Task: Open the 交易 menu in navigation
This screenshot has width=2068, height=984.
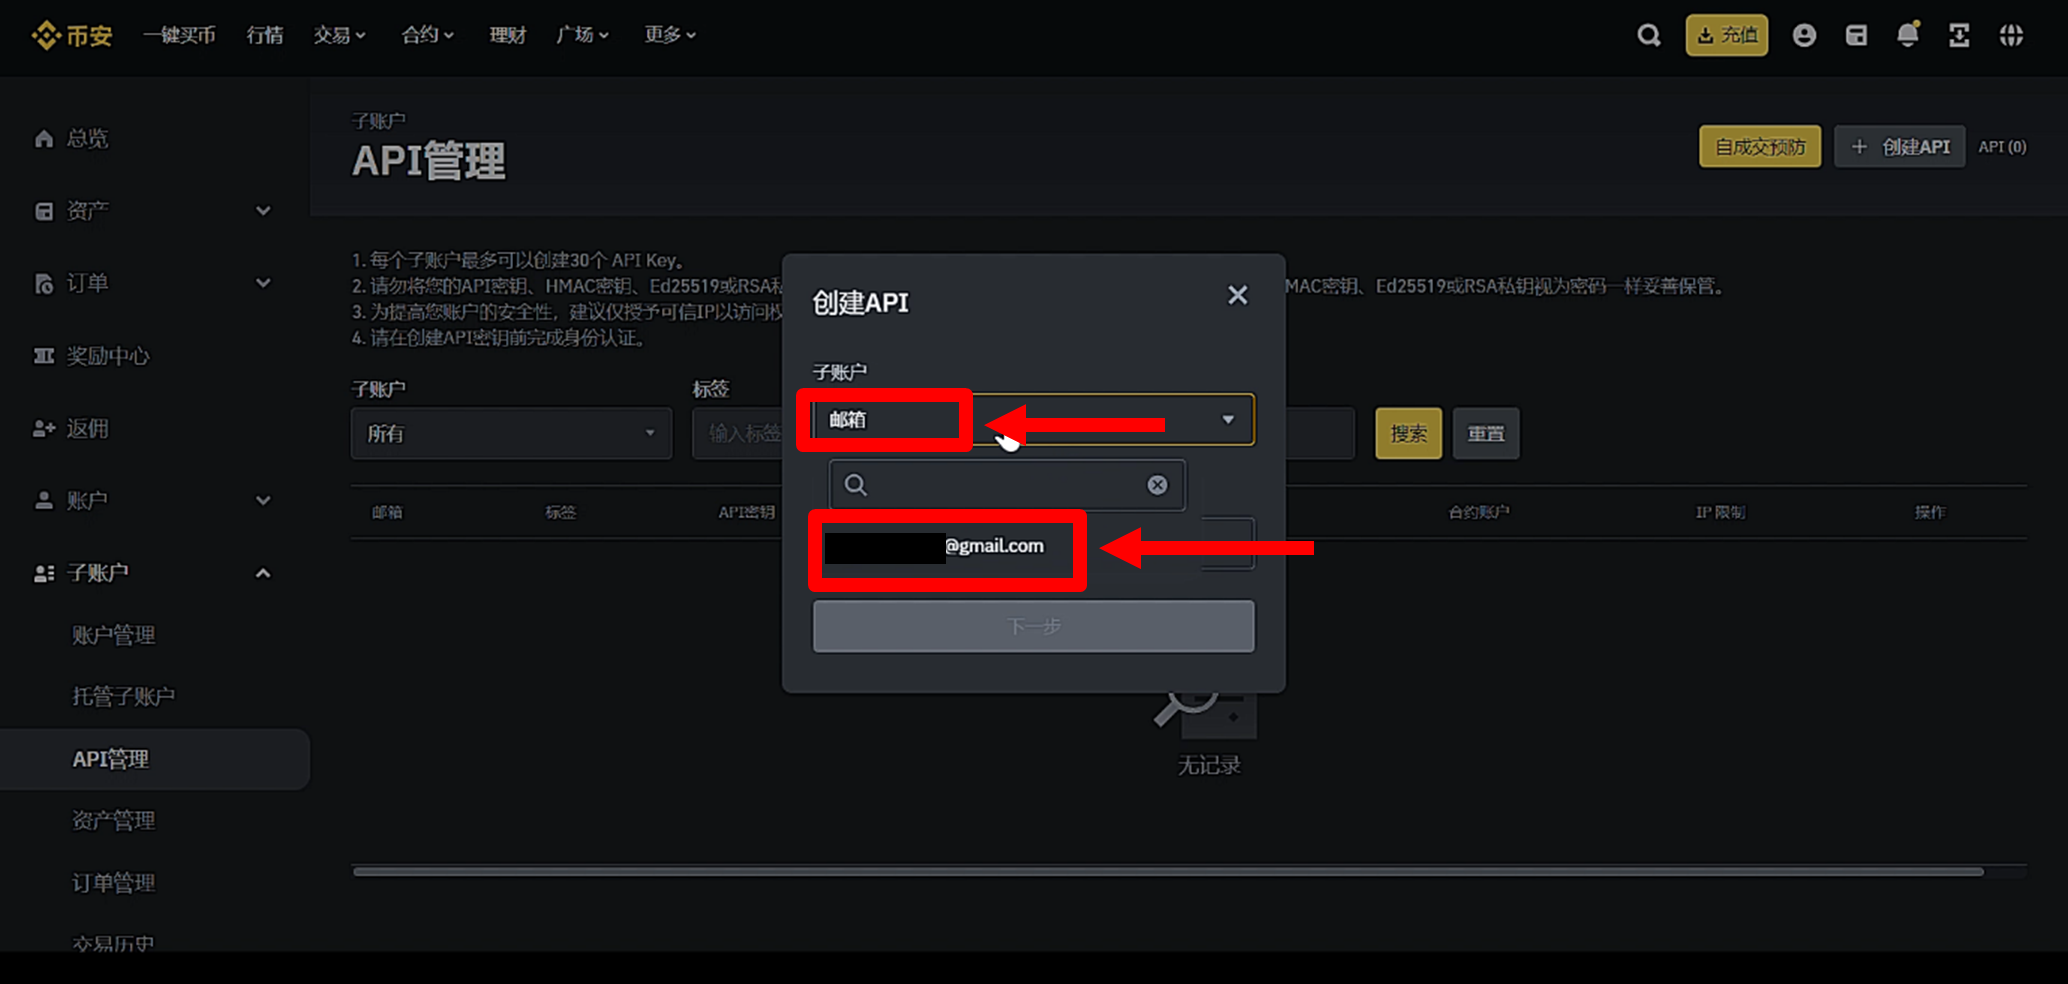Action: (339, 35)
